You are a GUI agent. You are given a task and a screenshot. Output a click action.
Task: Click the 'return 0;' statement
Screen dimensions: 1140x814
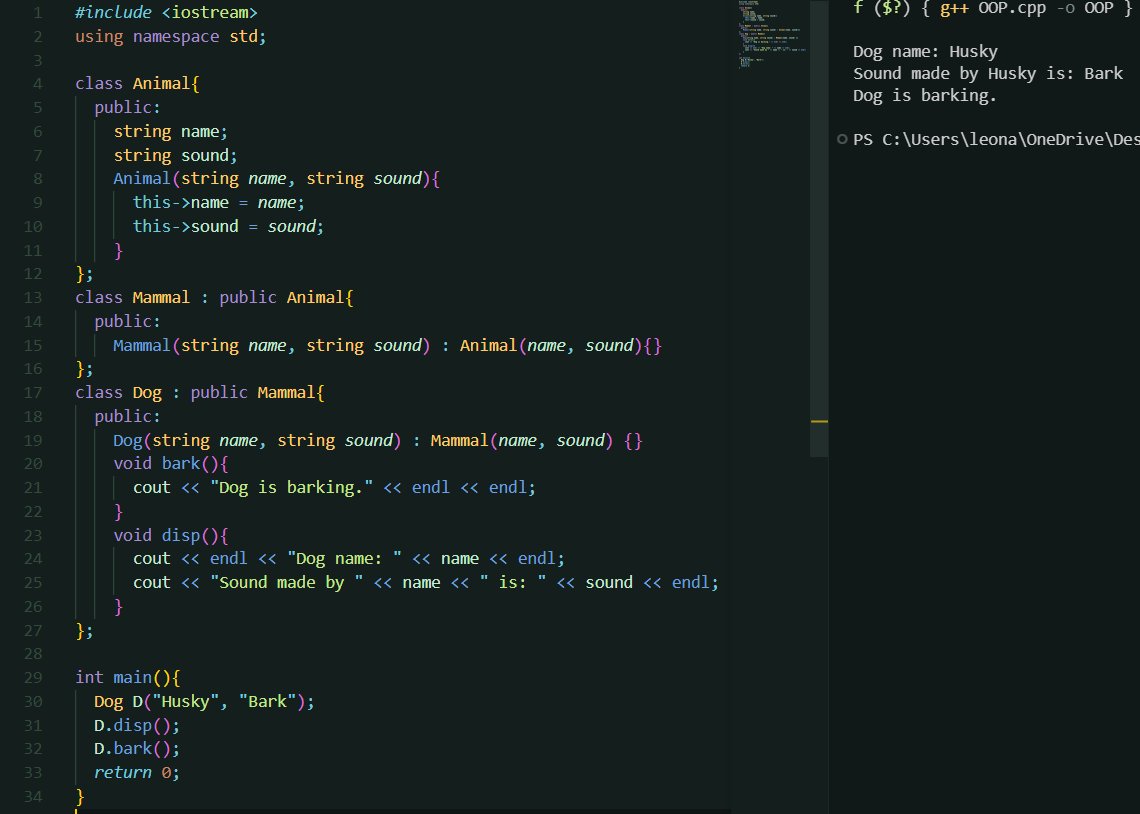[137, 773]
